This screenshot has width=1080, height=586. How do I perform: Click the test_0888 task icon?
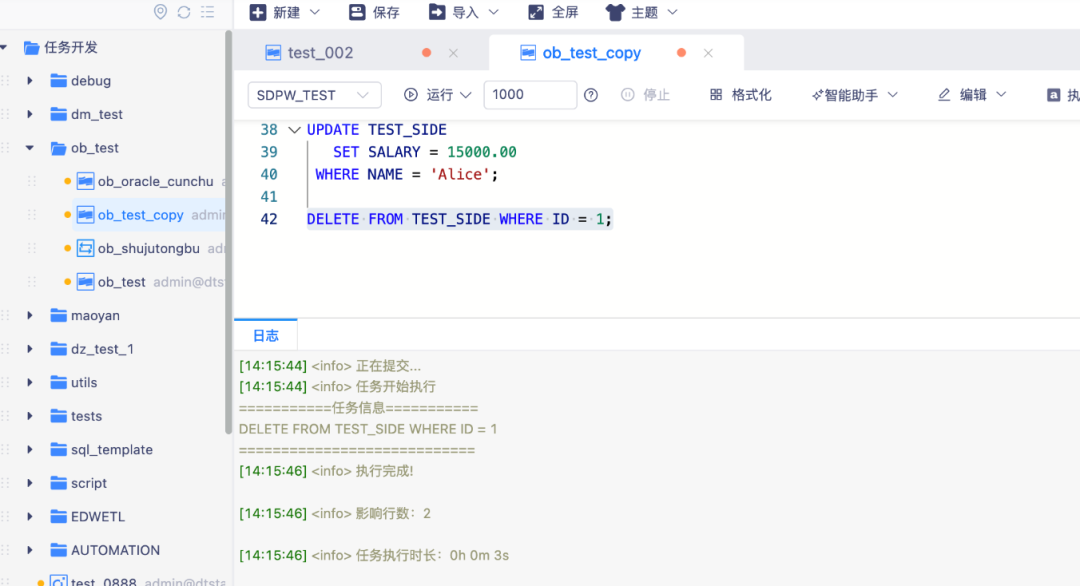point(59,581)
